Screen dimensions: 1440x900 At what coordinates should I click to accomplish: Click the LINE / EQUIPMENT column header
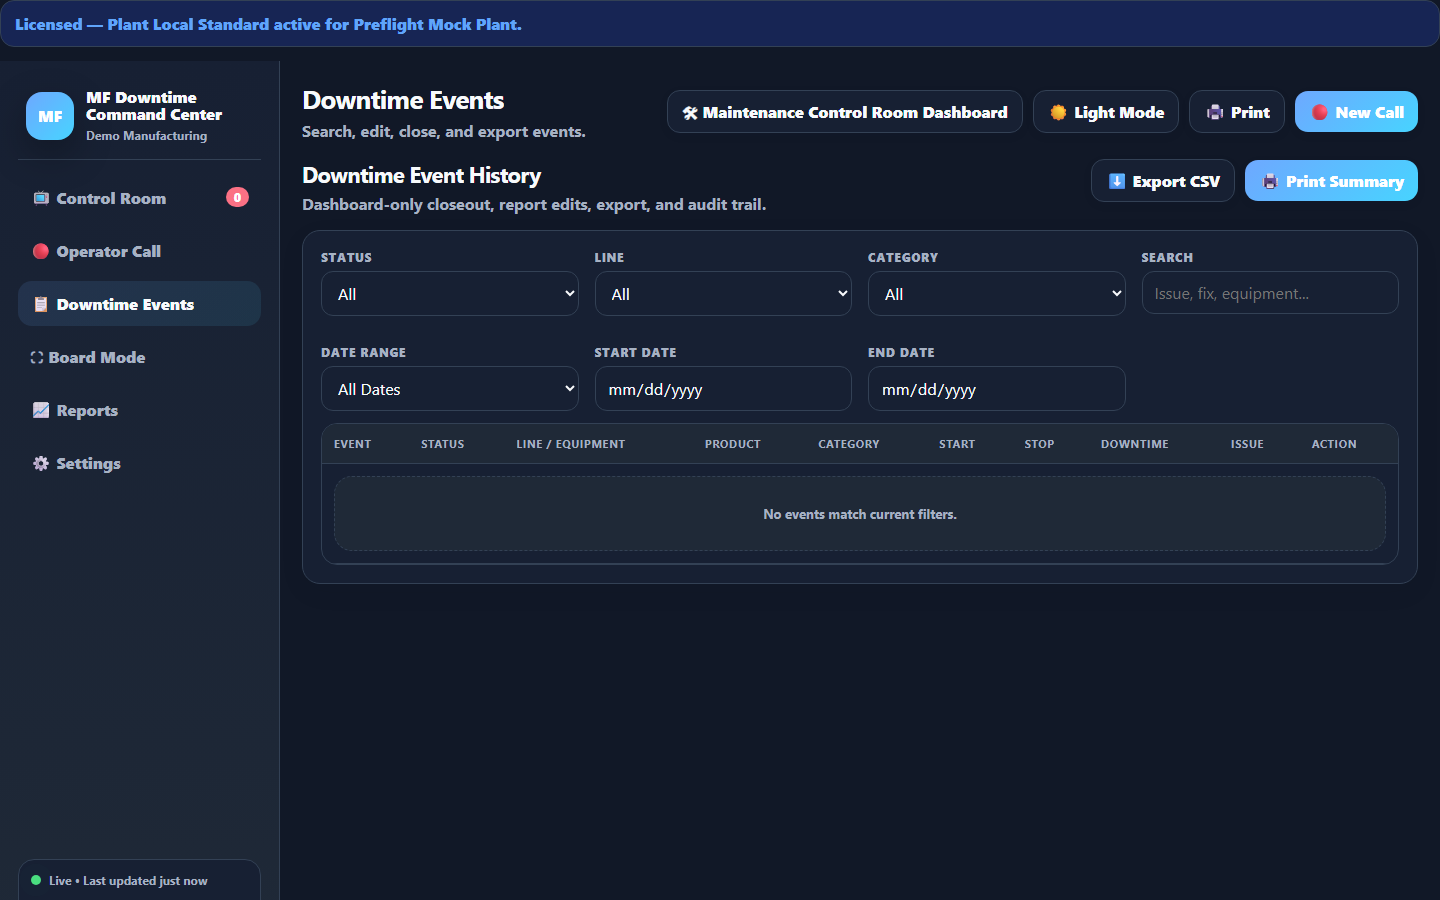(570, 444)
